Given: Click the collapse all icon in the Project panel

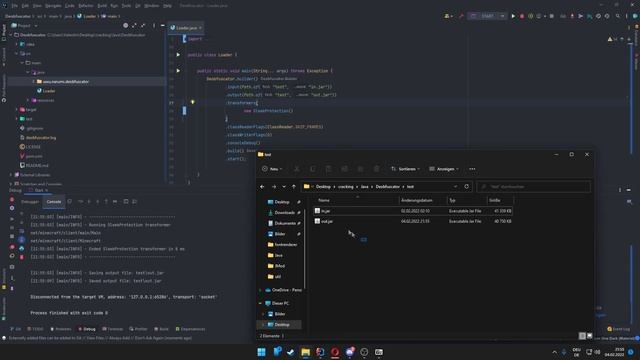Looking at the screenshot, I should click(x=143, y=25).
